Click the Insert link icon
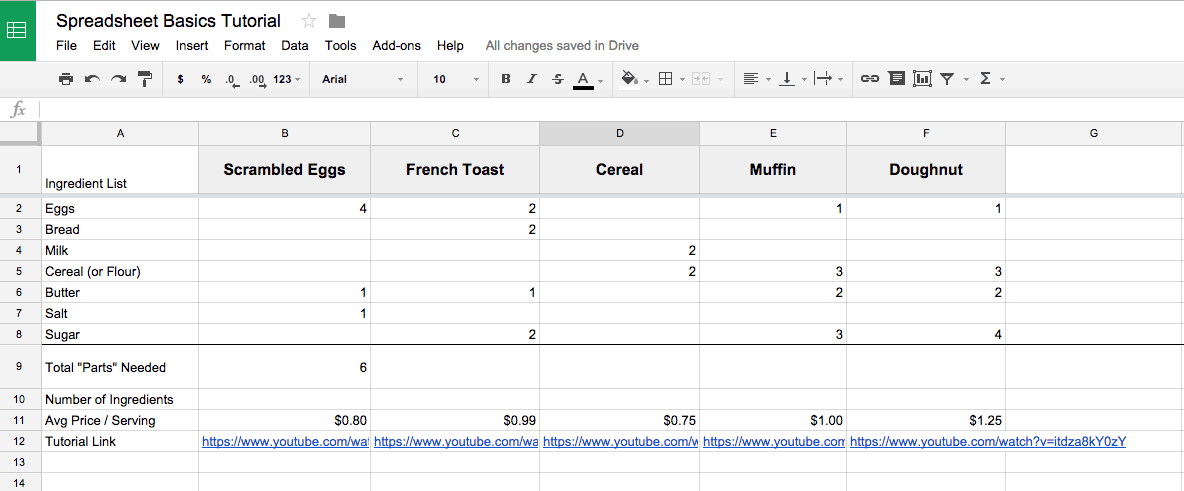The height and width of the screenshot is (491, 1184). point(870,79)
